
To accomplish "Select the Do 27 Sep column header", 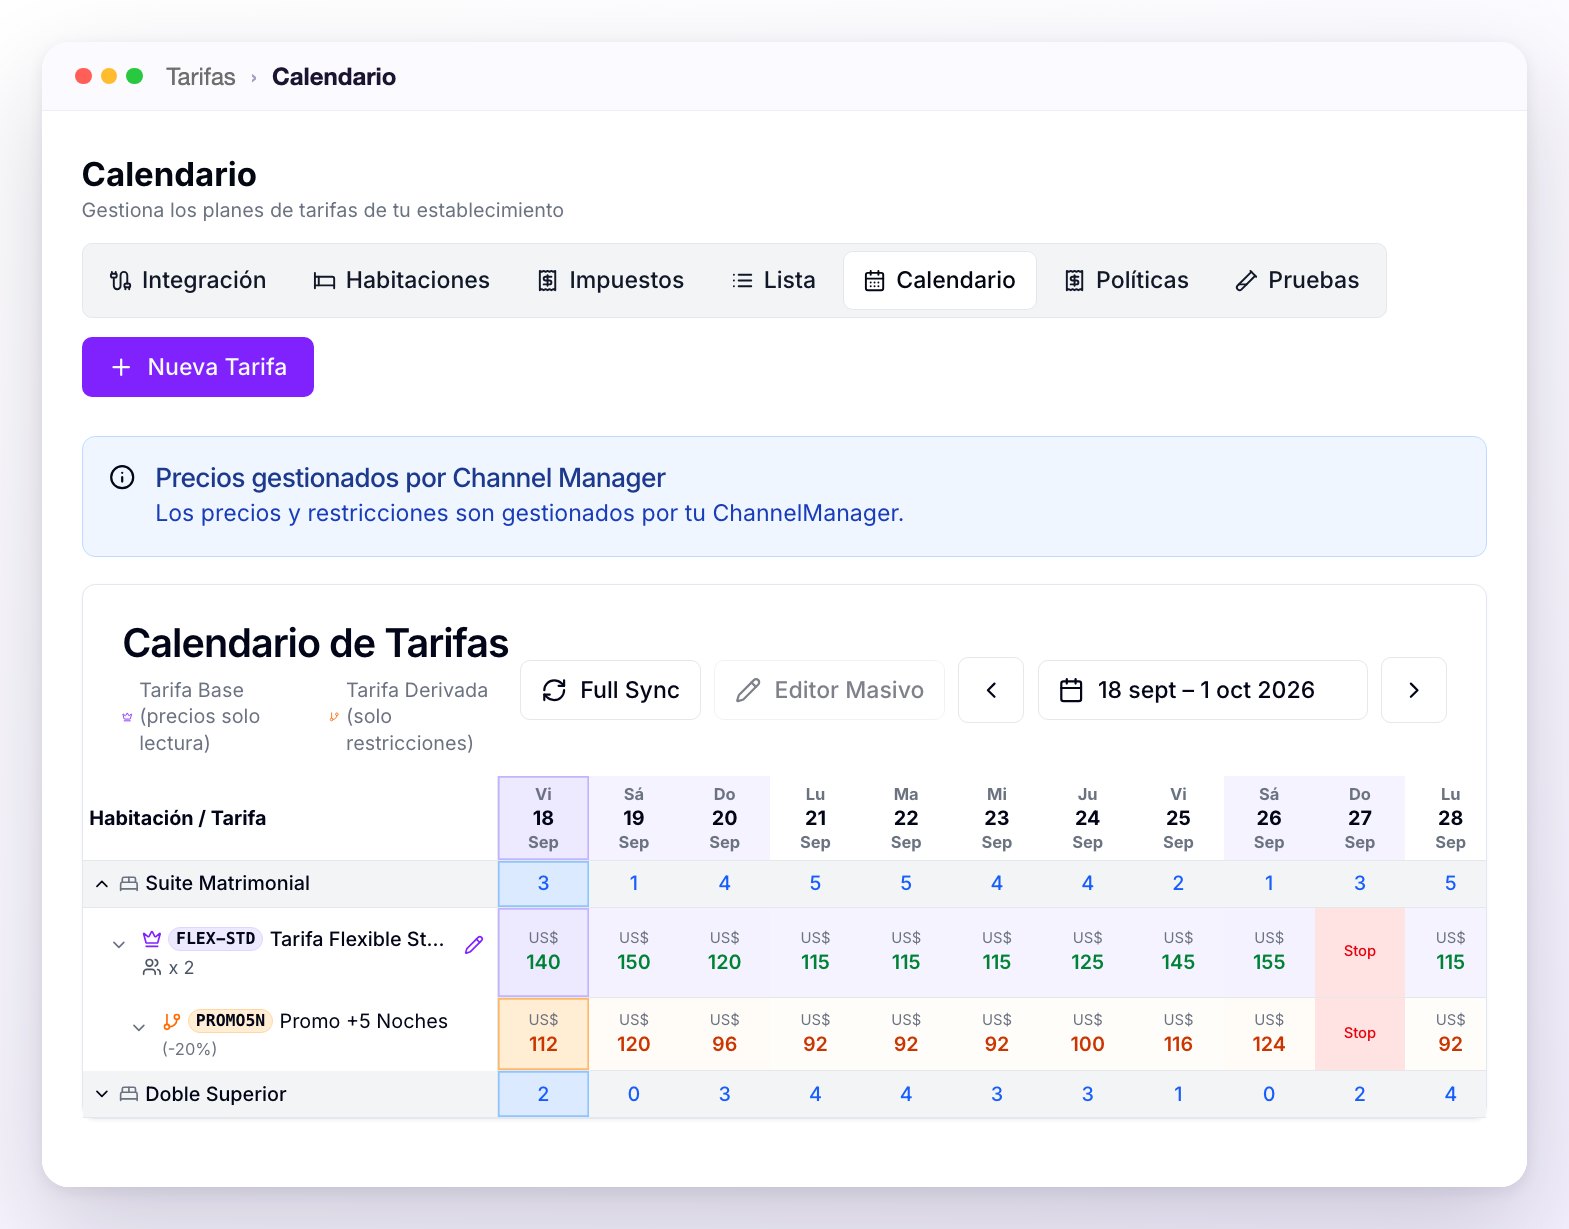I will click(1360, 818).
